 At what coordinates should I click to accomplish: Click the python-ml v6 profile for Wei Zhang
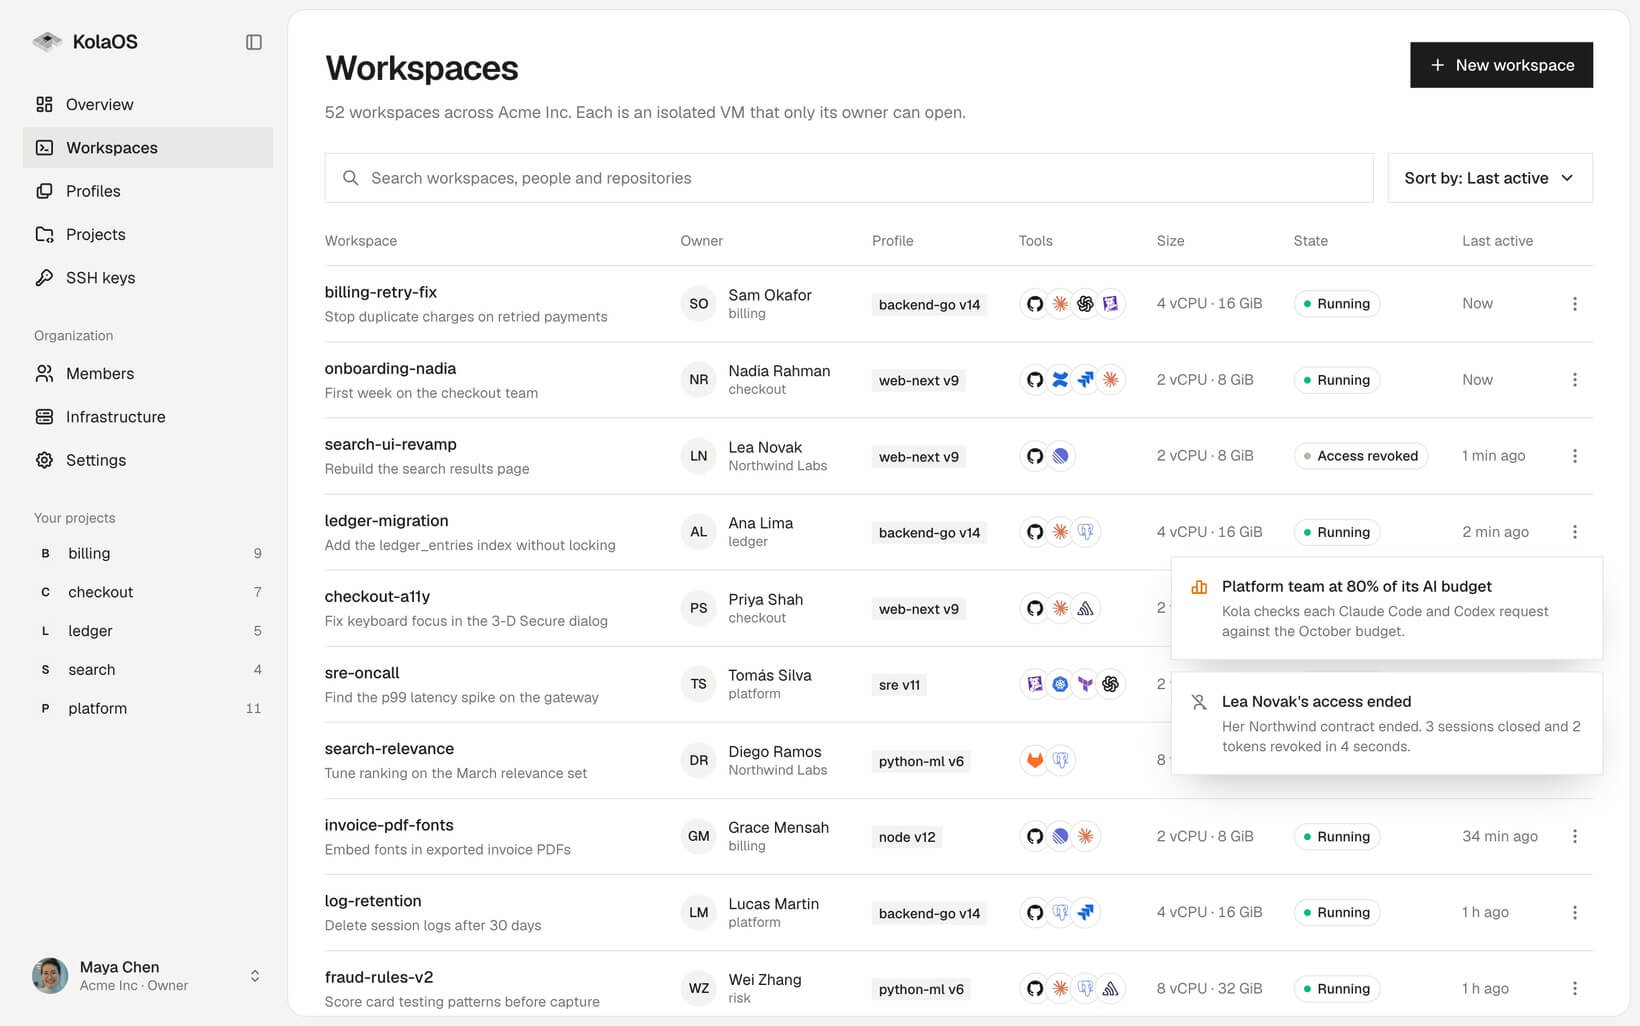coord(921,989)
